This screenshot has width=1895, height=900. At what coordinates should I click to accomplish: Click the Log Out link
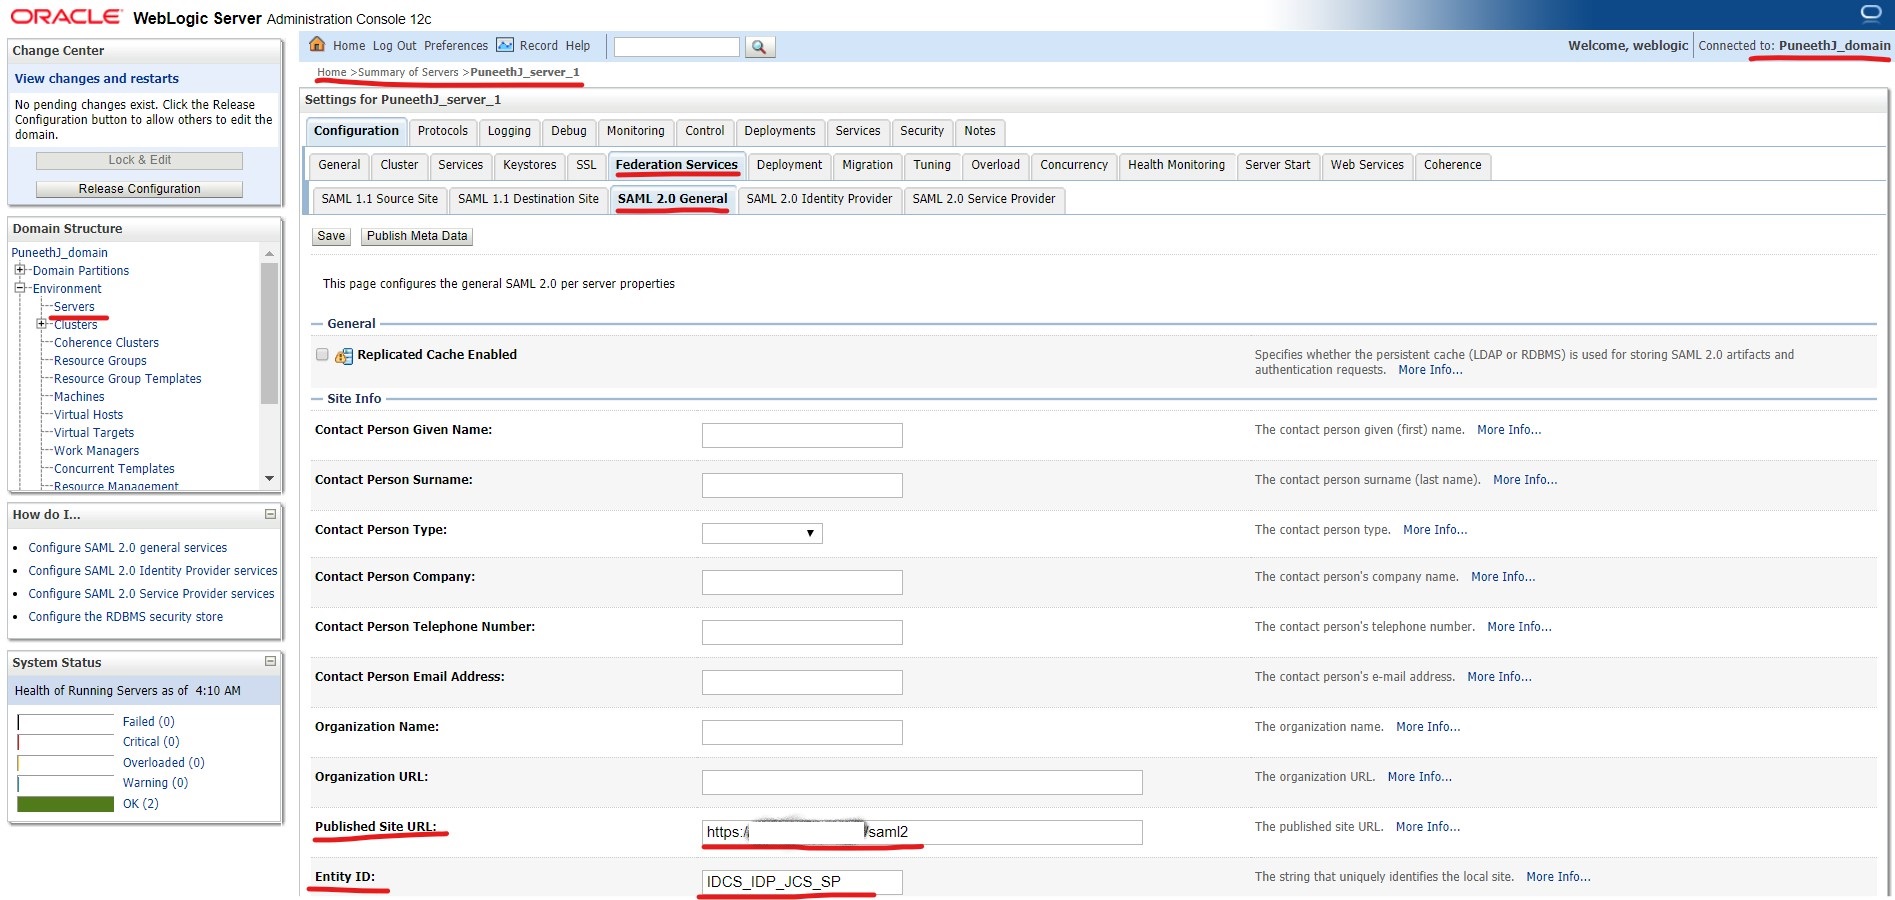pyautogui.click(x=394, y=46)
